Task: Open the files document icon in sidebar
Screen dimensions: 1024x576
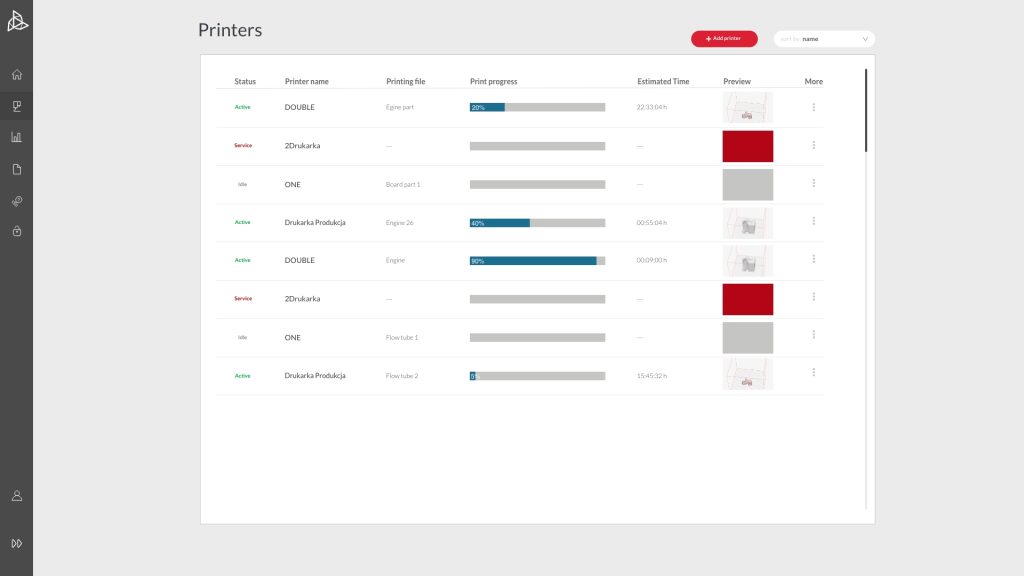Action: click(17, 169)
